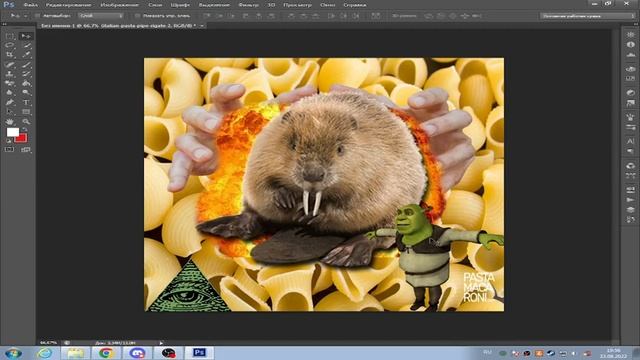Open the tool preset picker arrow
Image resolution: width=640 pixels, height=360 pixels.
[25, 16]
